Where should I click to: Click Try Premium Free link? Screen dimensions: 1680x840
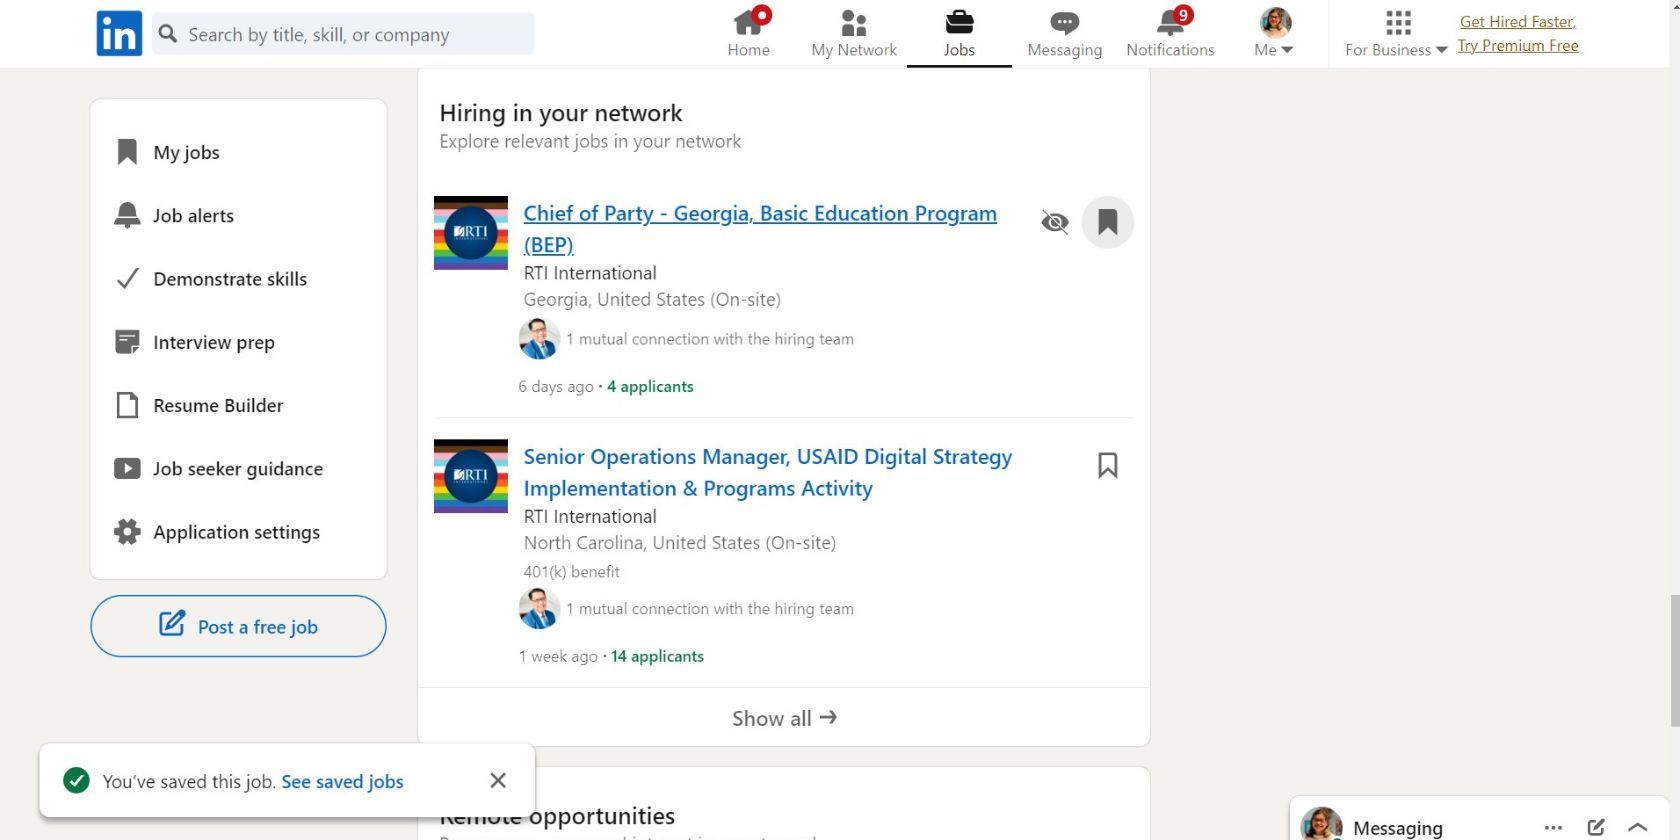[x=1518, y=46]
